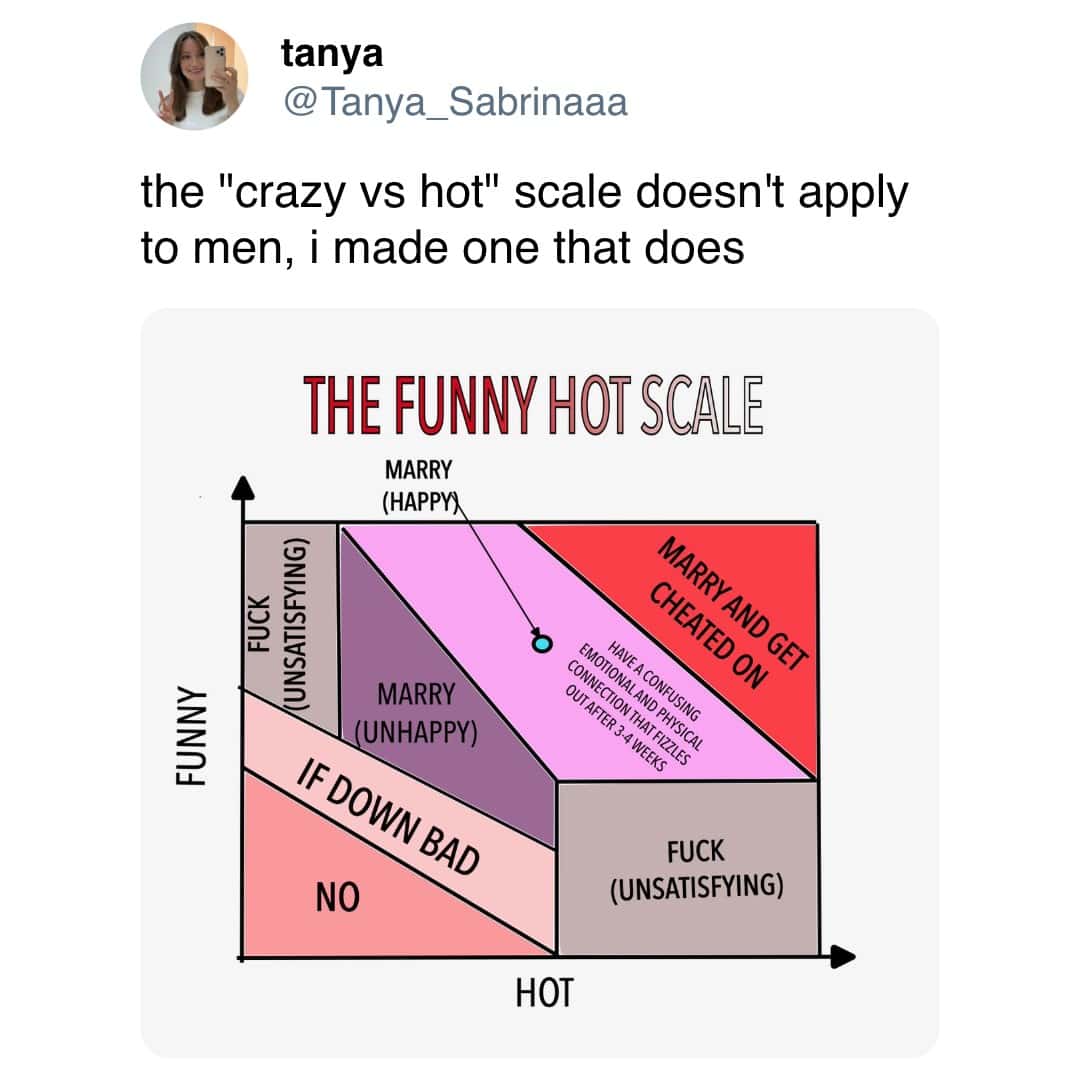This screenshot has height=1080, width=1080.
Task: Click the "MARRY (HAPPY)" label above chart
Action: point(418,485)
